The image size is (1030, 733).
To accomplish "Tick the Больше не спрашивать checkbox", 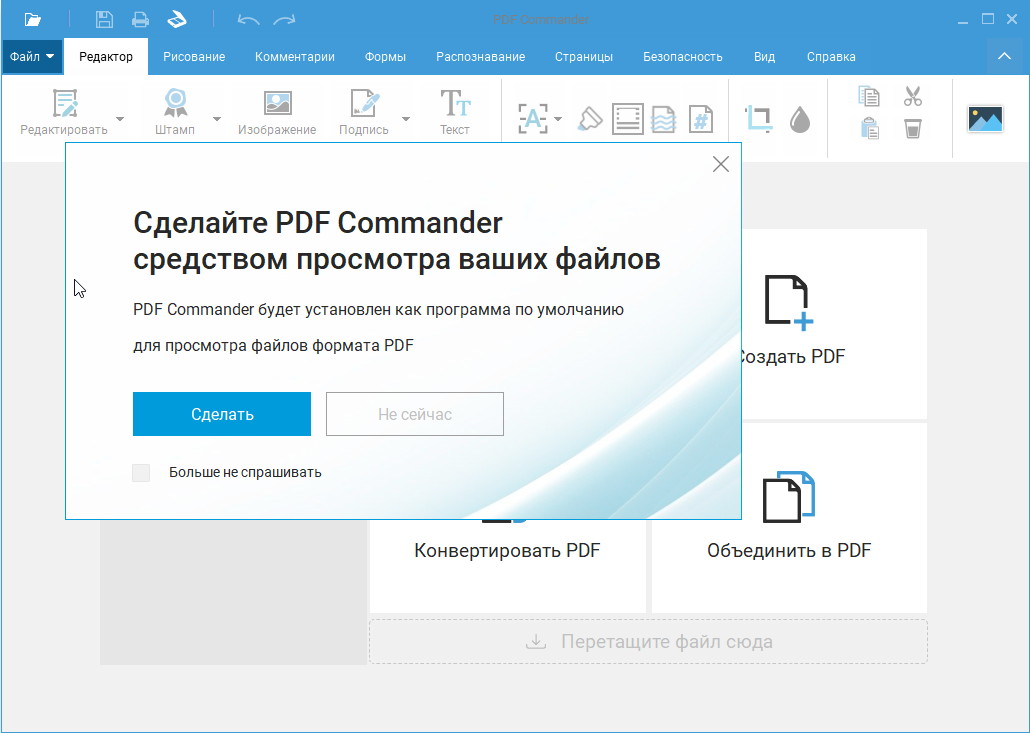I will 141,472.
